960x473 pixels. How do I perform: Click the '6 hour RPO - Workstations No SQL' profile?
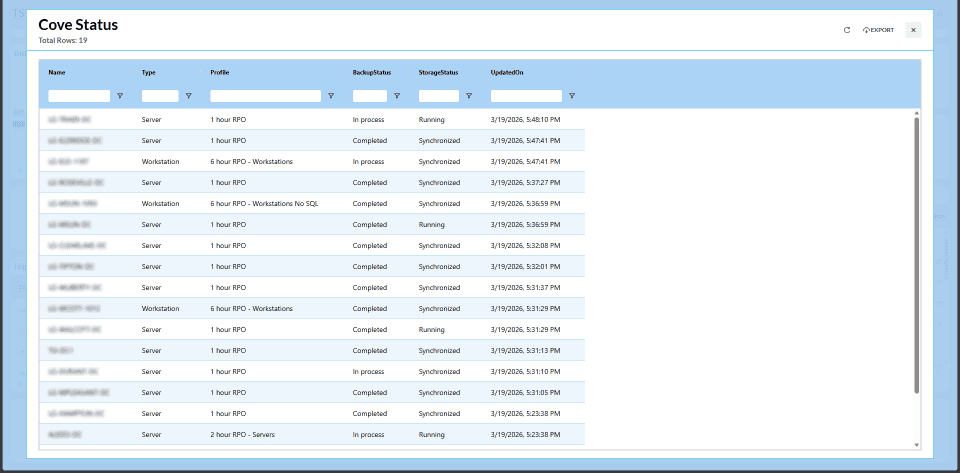coord(264,204)
